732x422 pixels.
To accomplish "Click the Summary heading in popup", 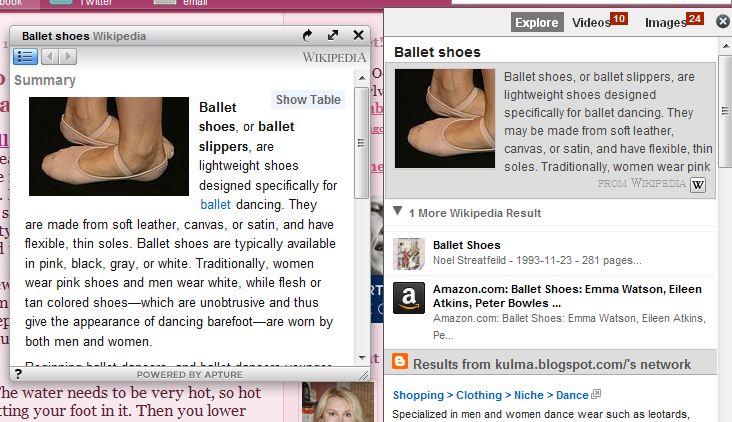I will click(45, 80).
